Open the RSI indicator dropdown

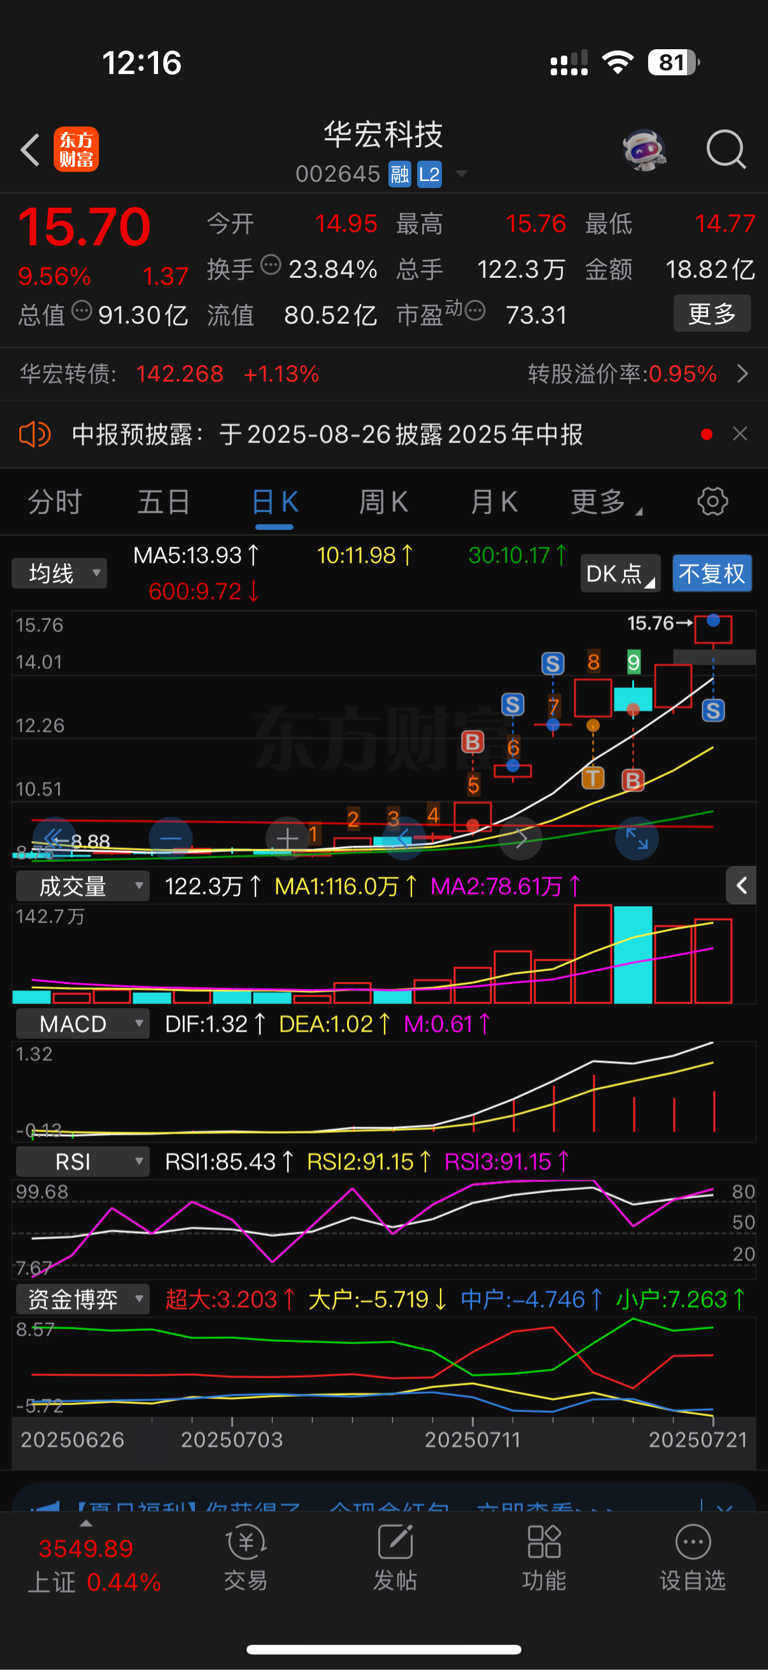coord(82,1162)
